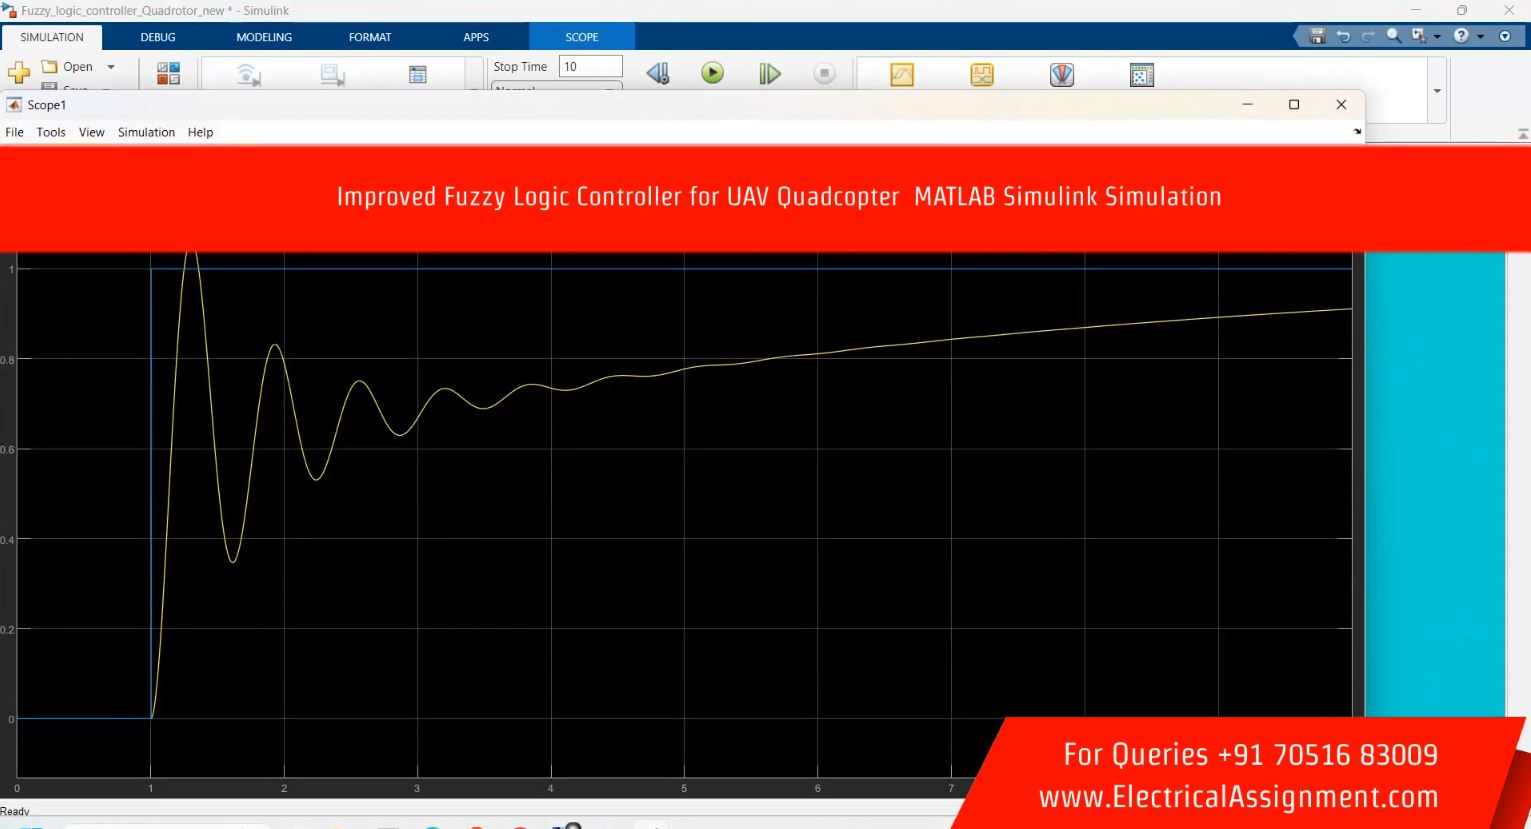Click the Undo arrow in quick access toolbar
This screenshot has width=1531, height=829.
click(1343, 36)
